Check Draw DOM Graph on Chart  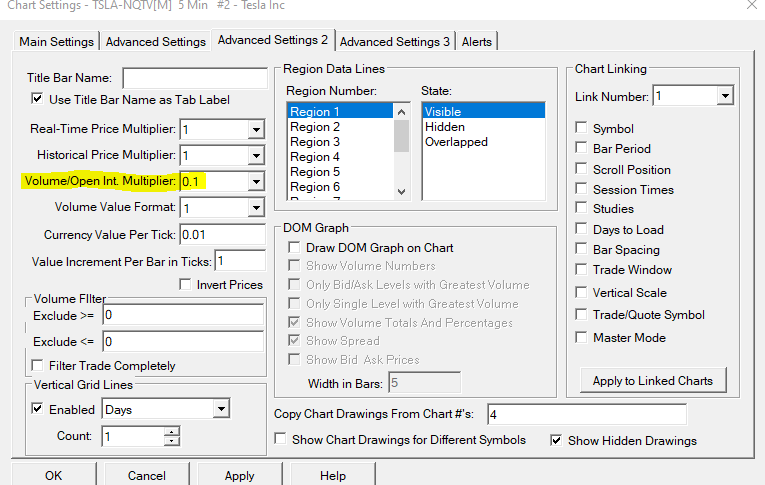click(x=294, y=247)
